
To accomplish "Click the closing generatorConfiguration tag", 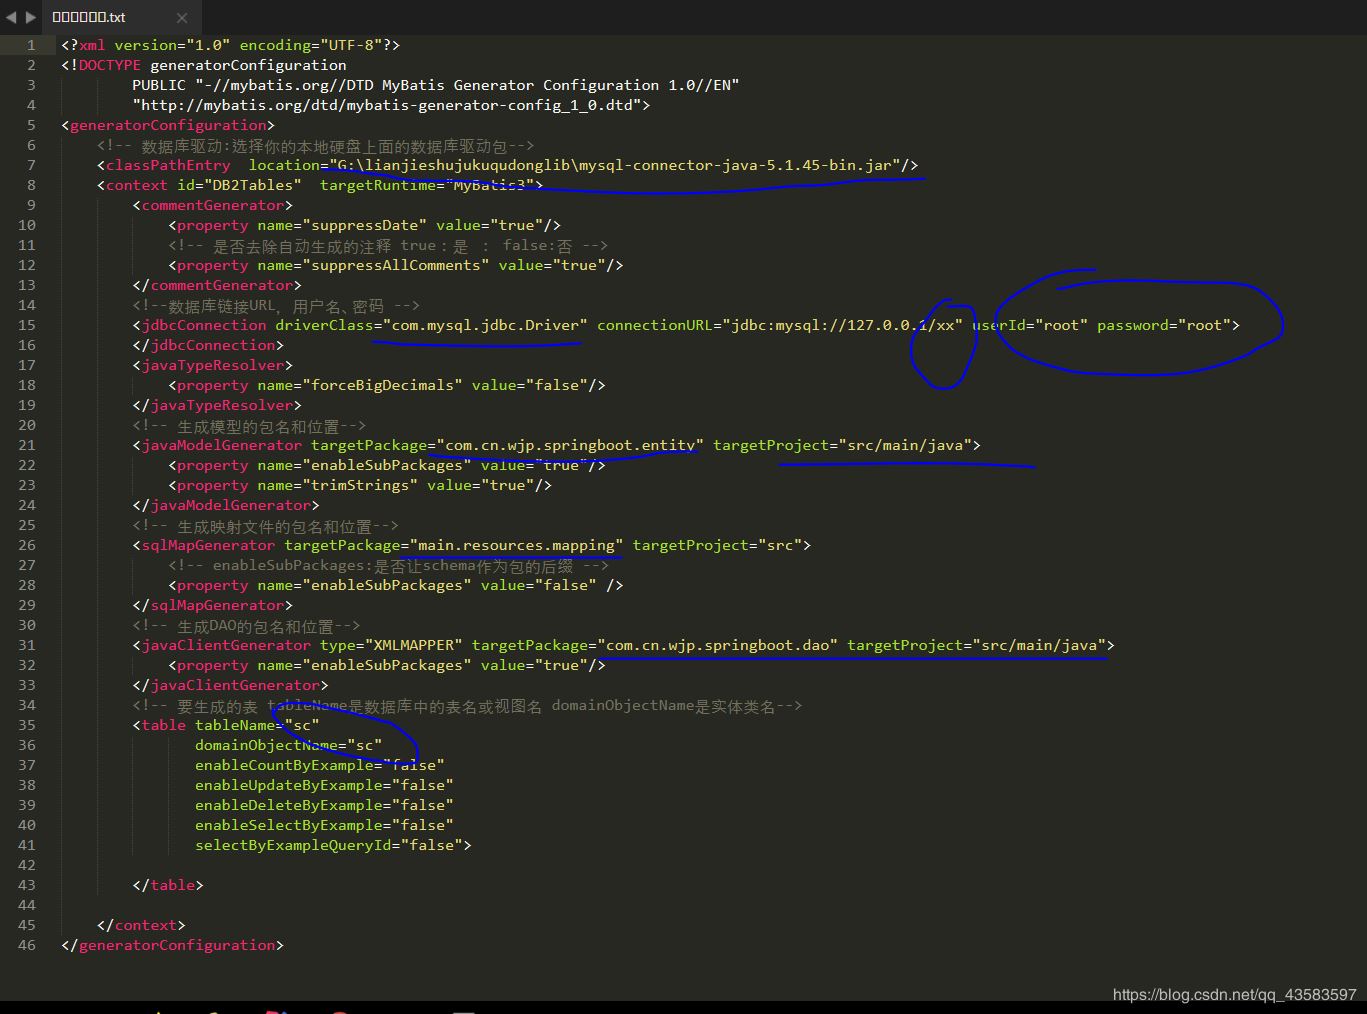I will coord(172,945).
